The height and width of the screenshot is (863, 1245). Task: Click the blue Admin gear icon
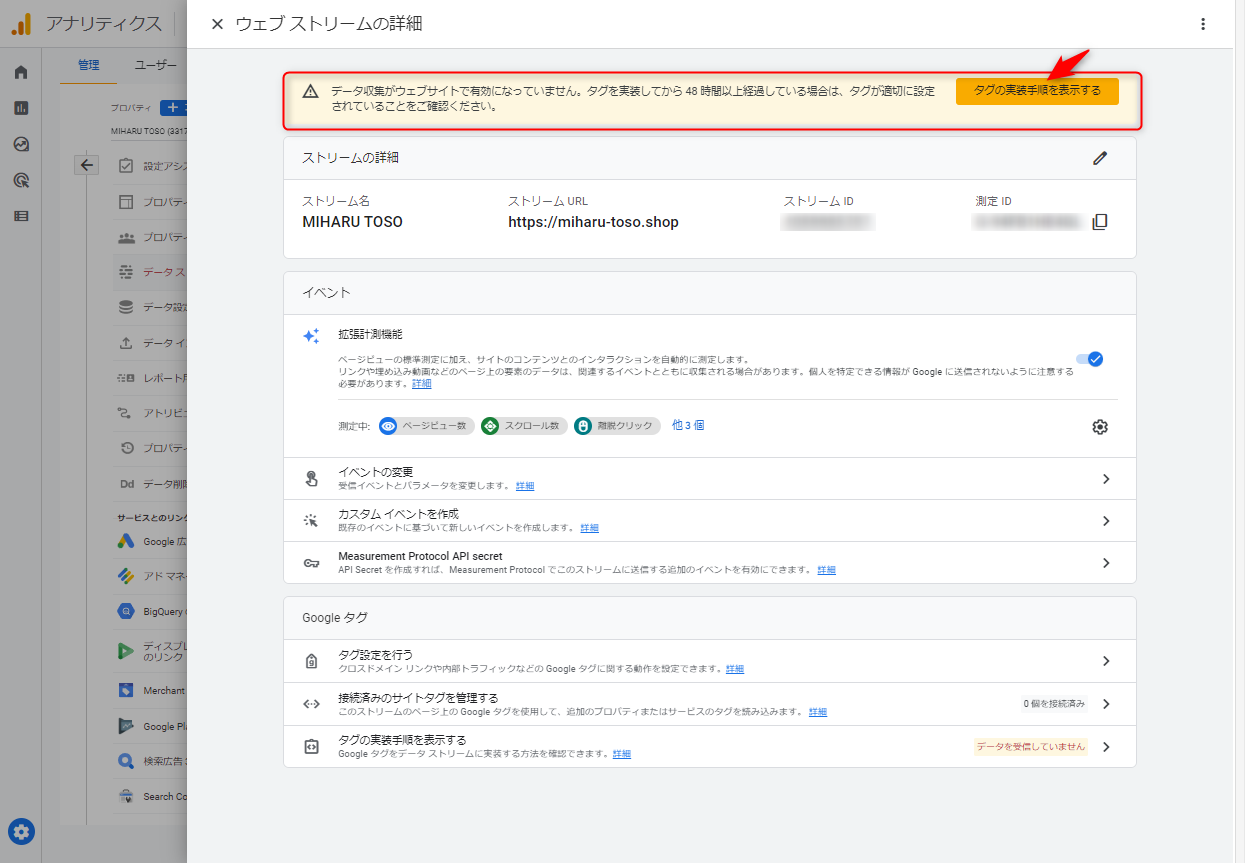click(x=21, y=831)
